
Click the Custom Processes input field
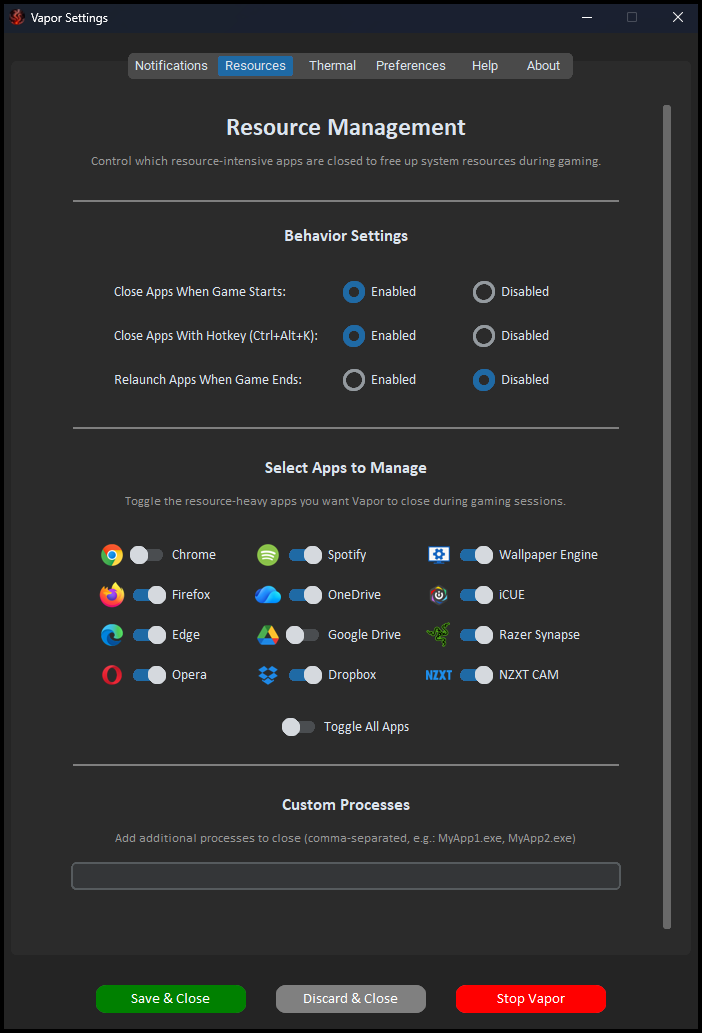345,875
